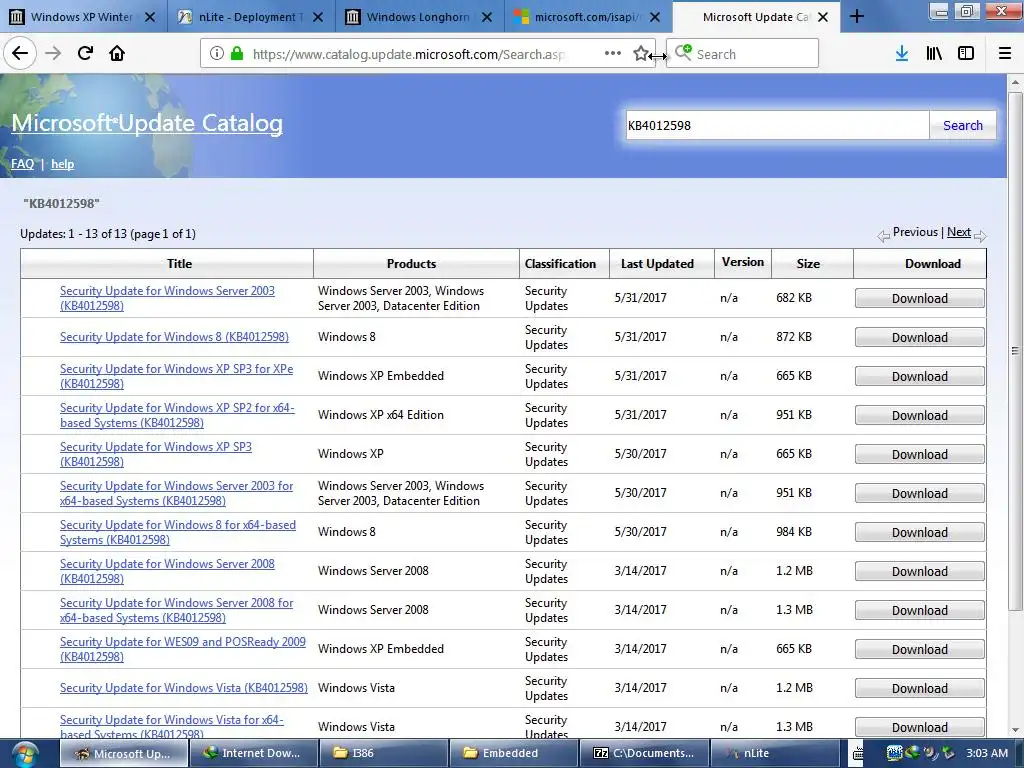
Task: Click the catalog Search button
Action: (963, 125)
